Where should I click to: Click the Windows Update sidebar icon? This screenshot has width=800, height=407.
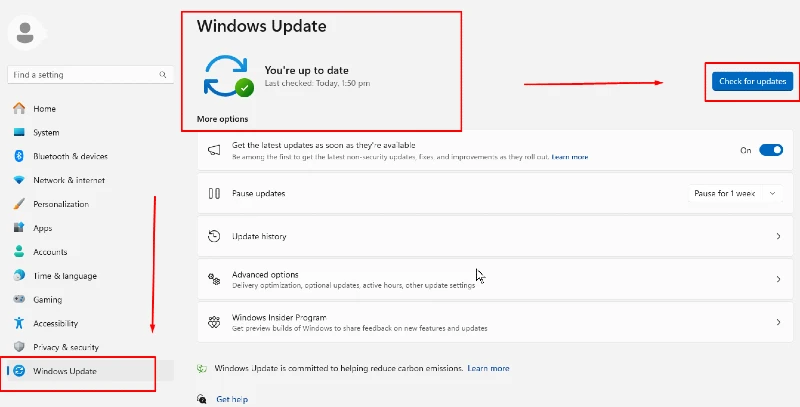[x=19, y=371]
